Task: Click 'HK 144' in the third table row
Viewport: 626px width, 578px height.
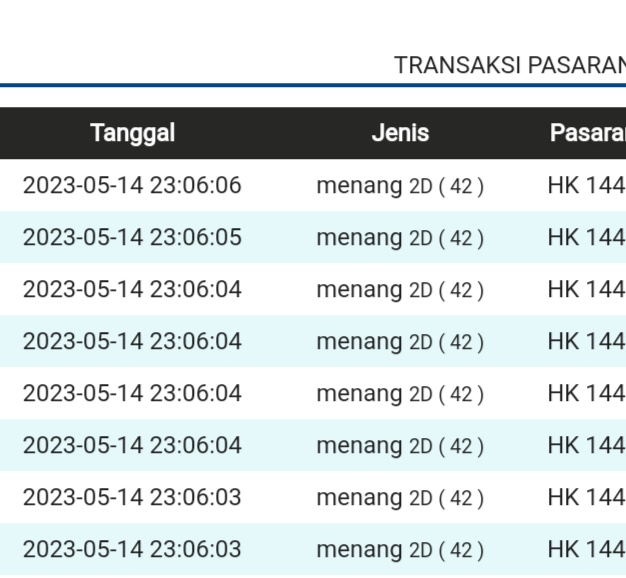Action: tap(586, 290)
